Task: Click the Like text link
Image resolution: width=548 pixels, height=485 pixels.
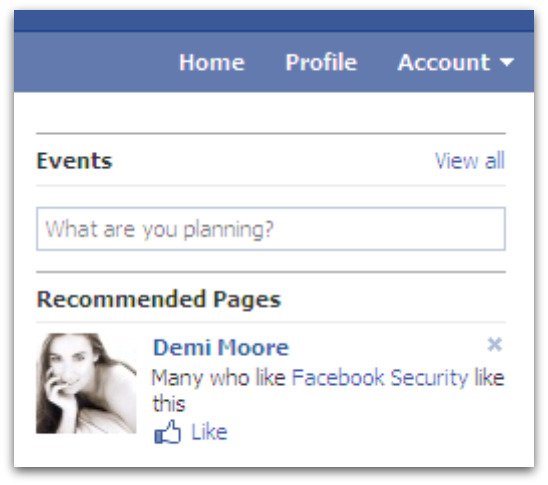Action: [209, 432]
